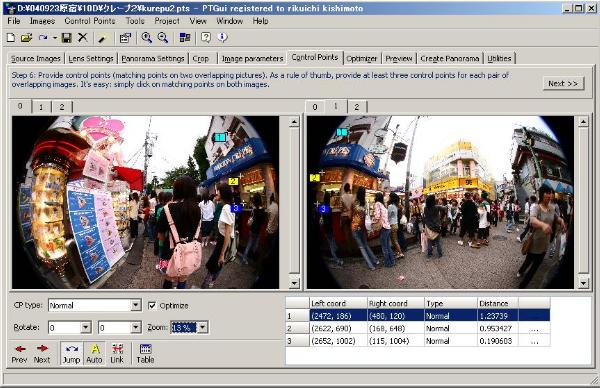Open the File menu

14,21
